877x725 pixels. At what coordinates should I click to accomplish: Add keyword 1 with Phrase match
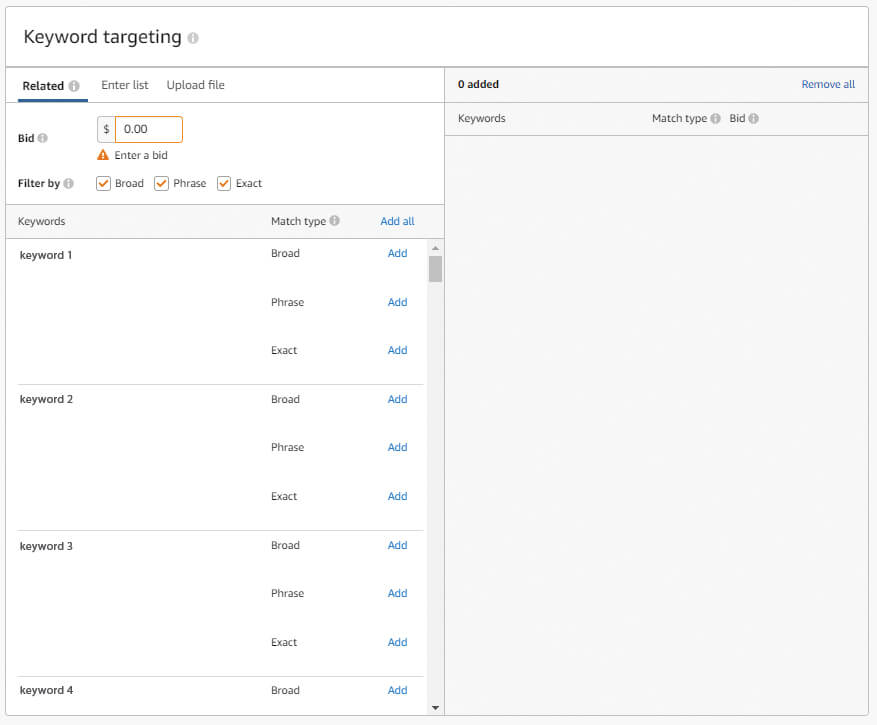coord(398,302)
